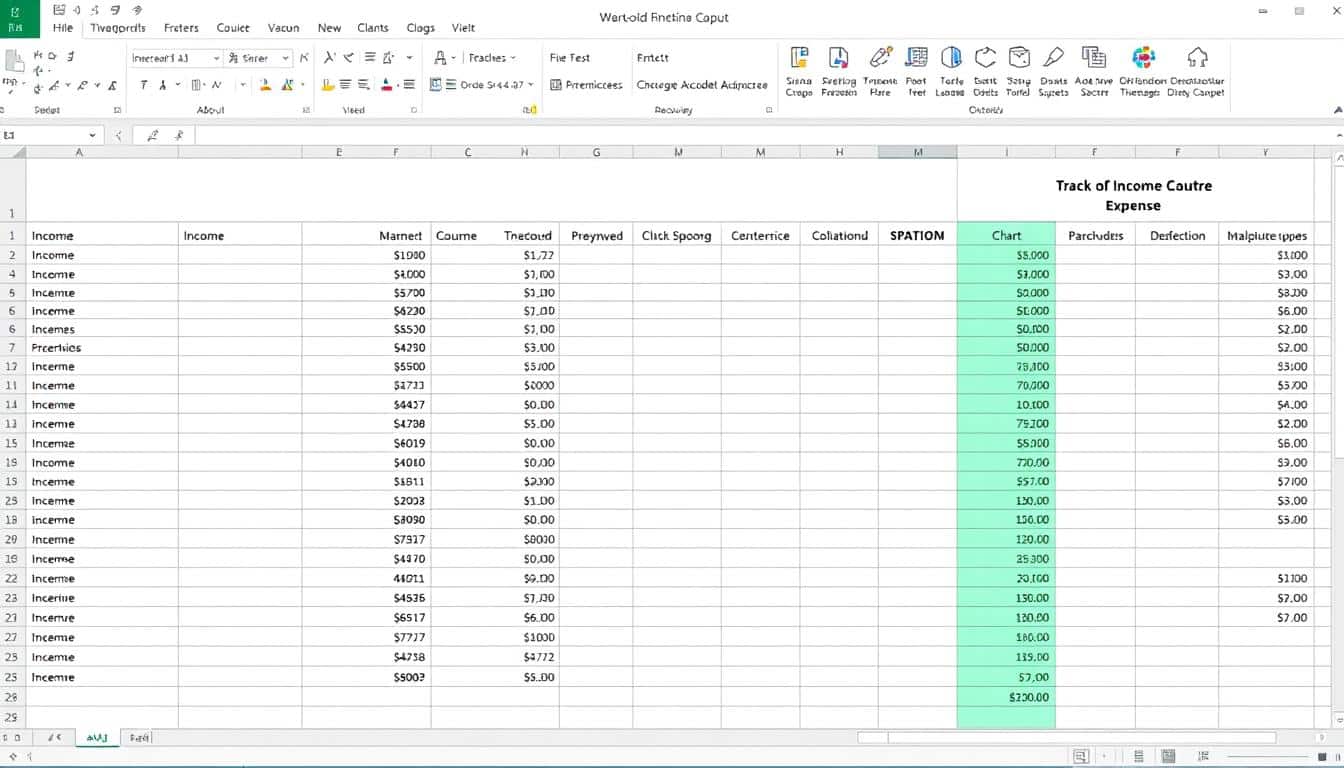Click the Premiccees ribbon icon
1344x768 pixels.
(585, 85)
